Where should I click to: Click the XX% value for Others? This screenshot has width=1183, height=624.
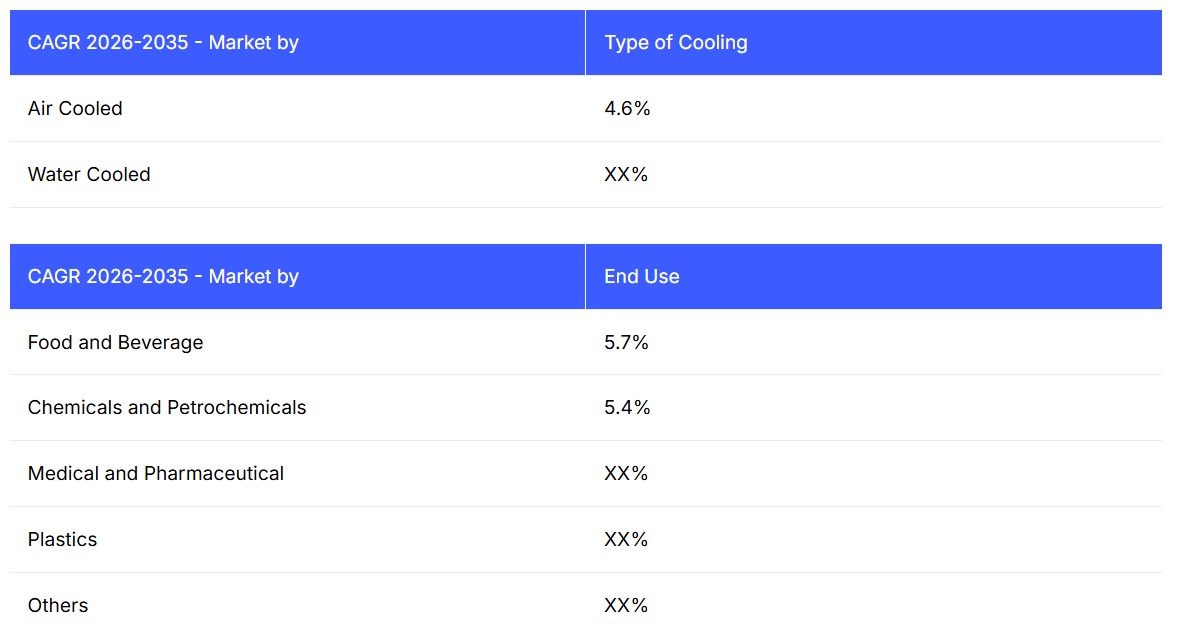coord(626,606)
